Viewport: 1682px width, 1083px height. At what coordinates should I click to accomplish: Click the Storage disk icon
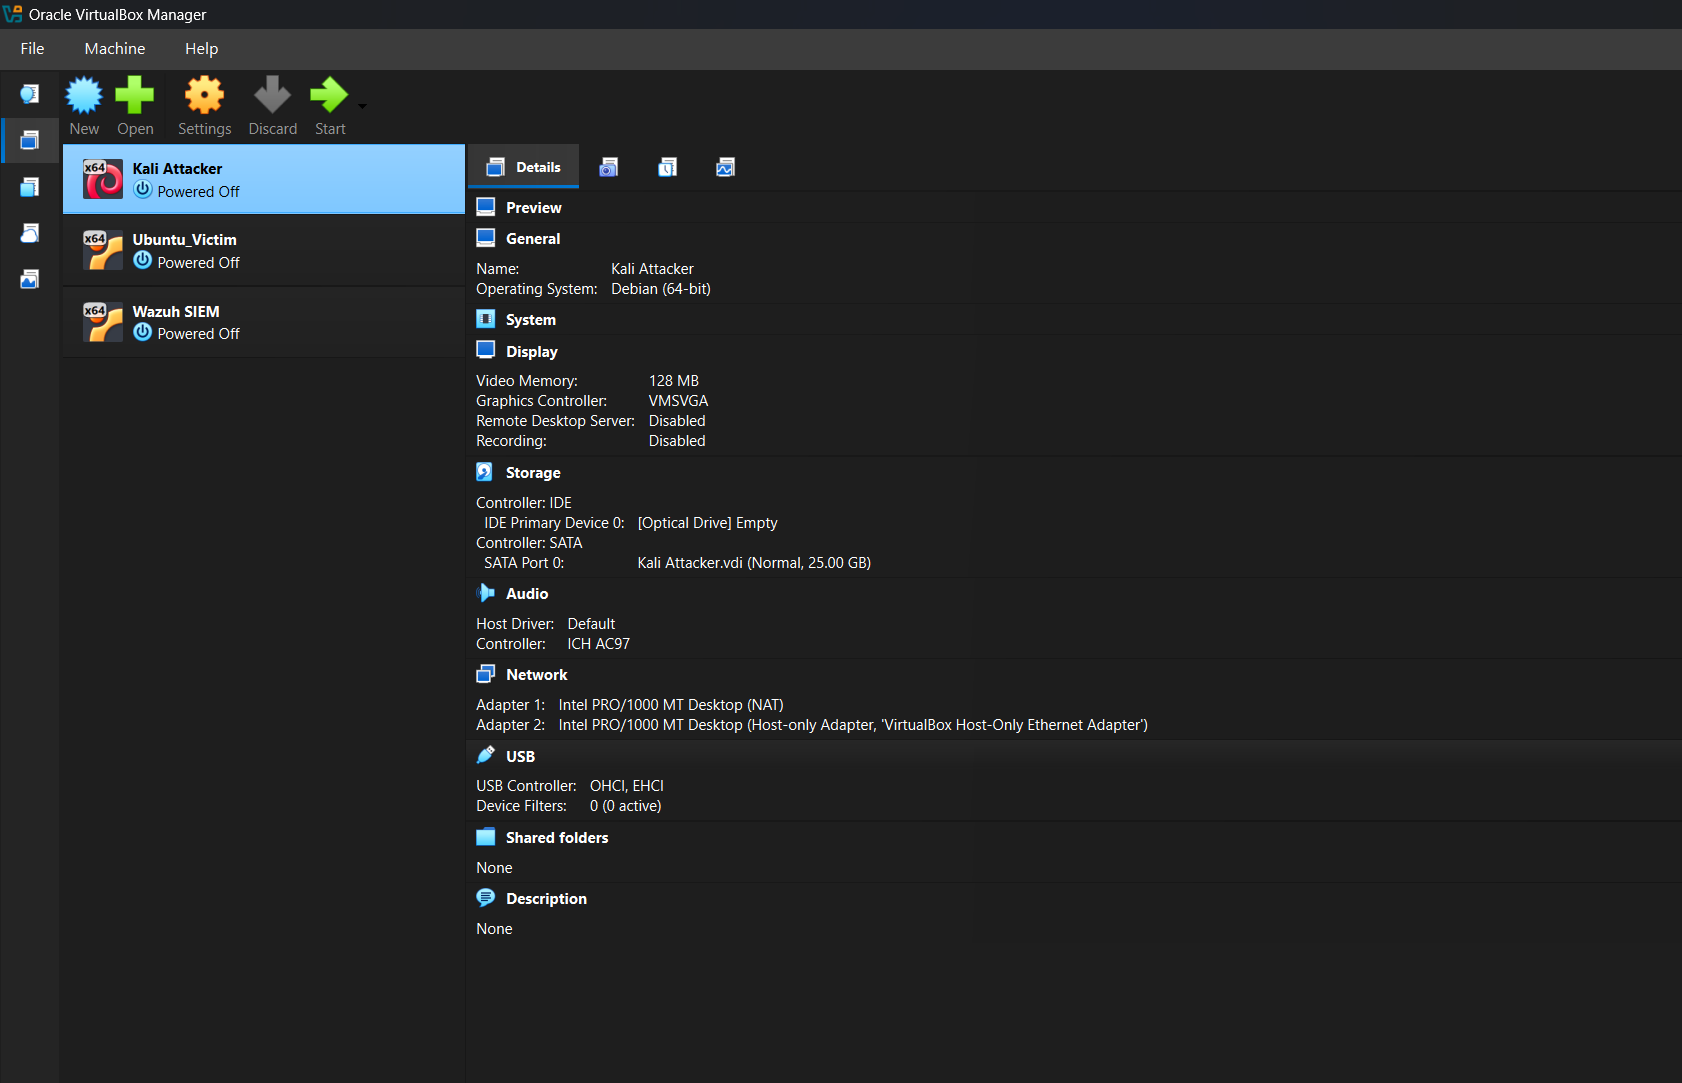[x=485, y=472]
